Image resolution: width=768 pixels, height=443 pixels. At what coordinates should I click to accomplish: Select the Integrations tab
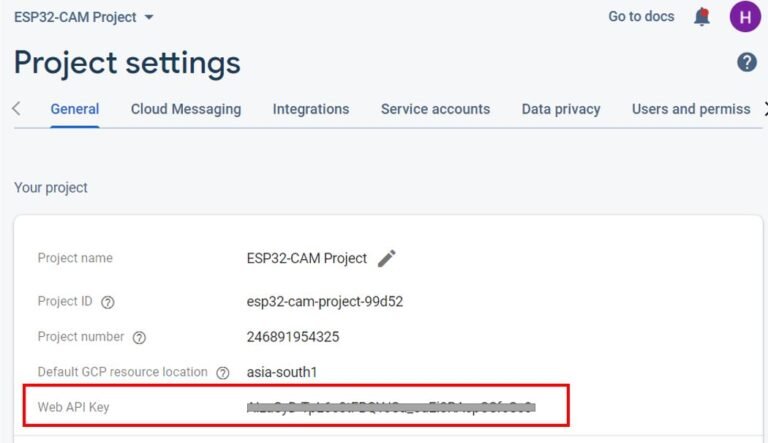pyautogui.click(x=311, y=109)
